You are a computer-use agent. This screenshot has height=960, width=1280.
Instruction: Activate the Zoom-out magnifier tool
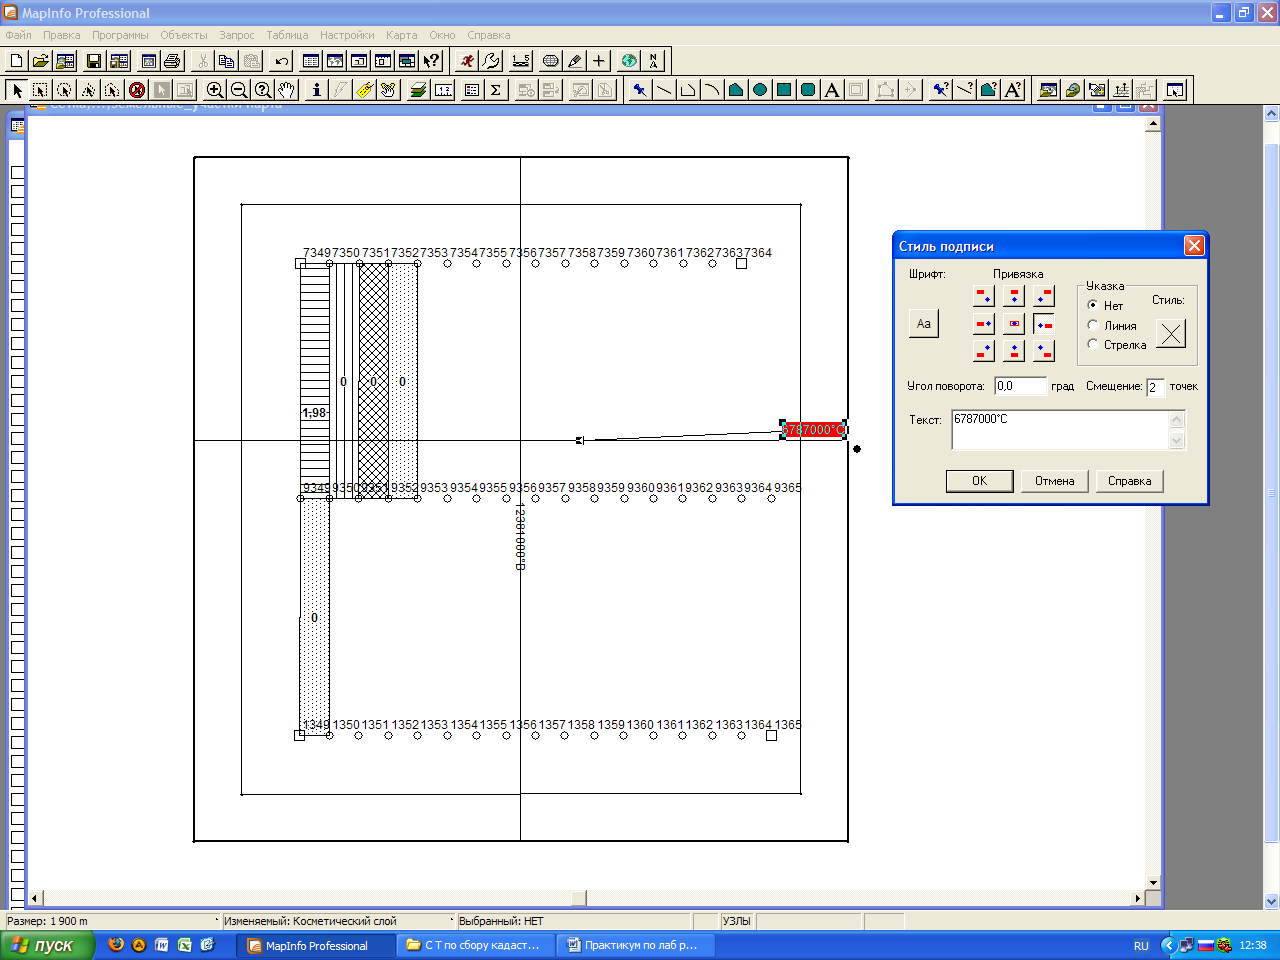pyautogui.click(x=239, y=90)
